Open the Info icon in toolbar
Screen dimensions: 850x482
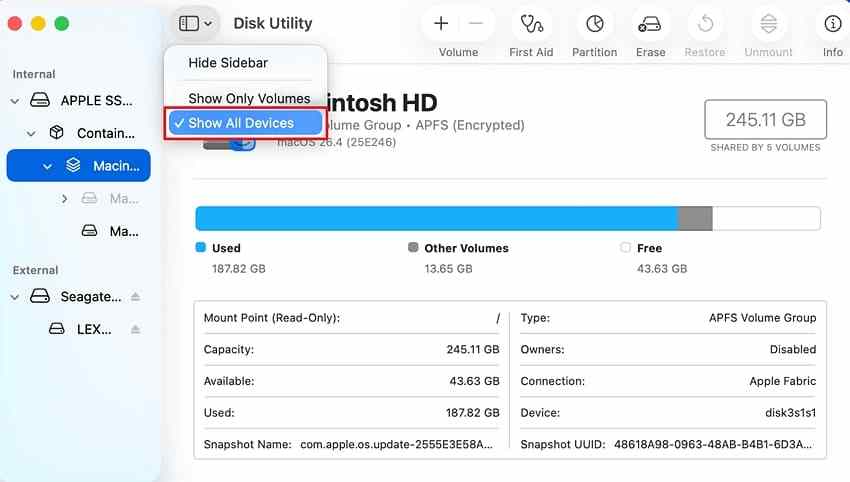833,24
